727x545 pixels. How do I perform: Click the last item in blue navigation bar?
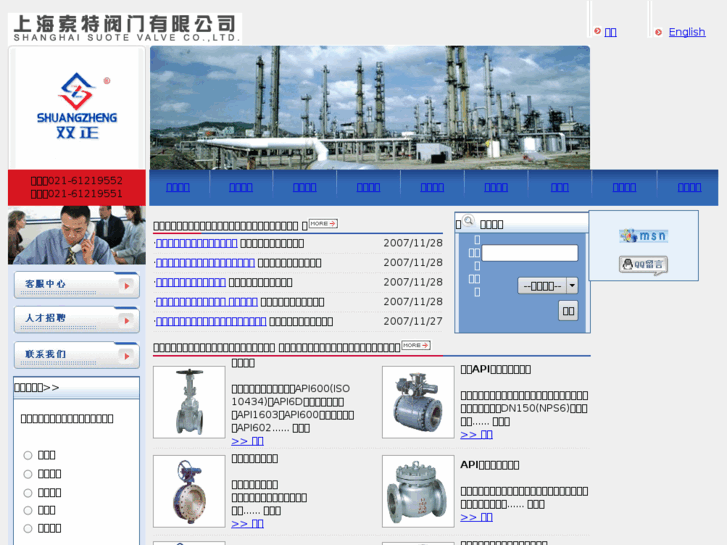pos(689,187)
